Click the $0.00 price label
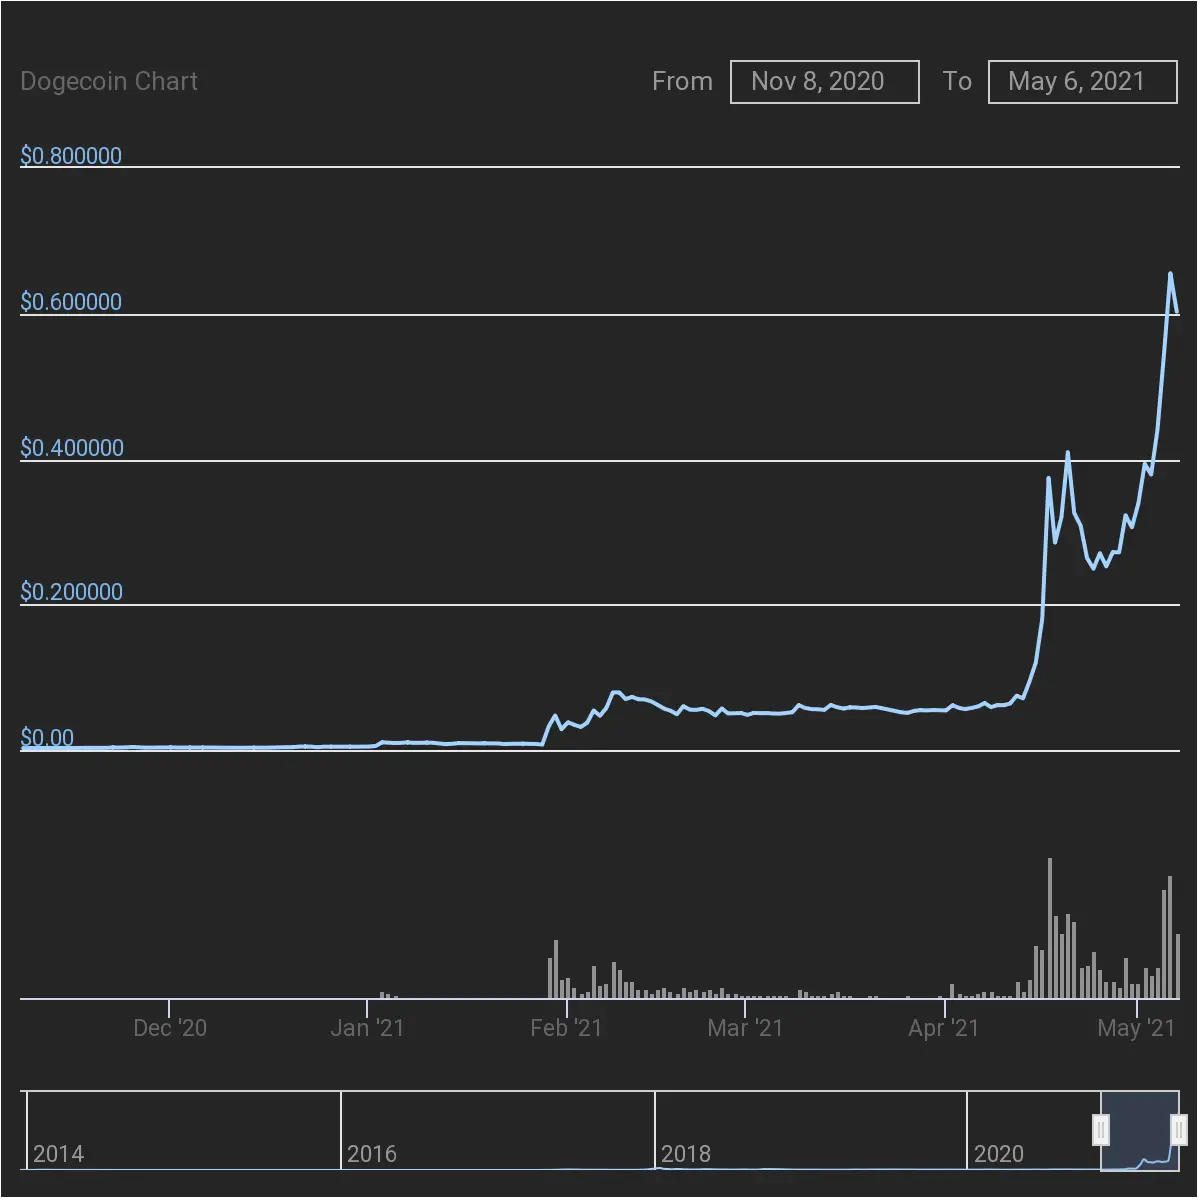This screenshot has width=1200, height=1200. coord(47,738)
